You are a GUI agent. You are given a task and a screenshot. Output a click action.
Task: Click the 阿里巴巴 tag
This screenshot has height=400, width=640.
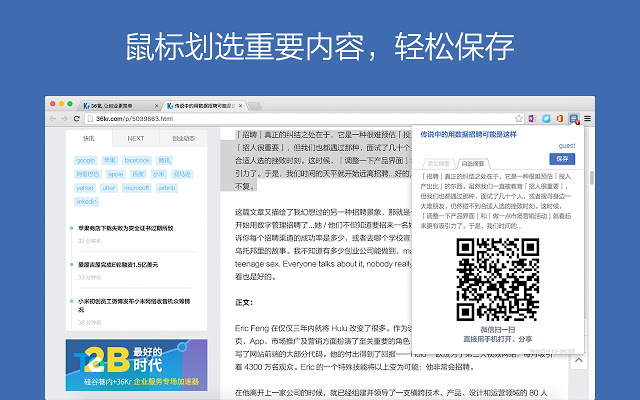(88, 174)
